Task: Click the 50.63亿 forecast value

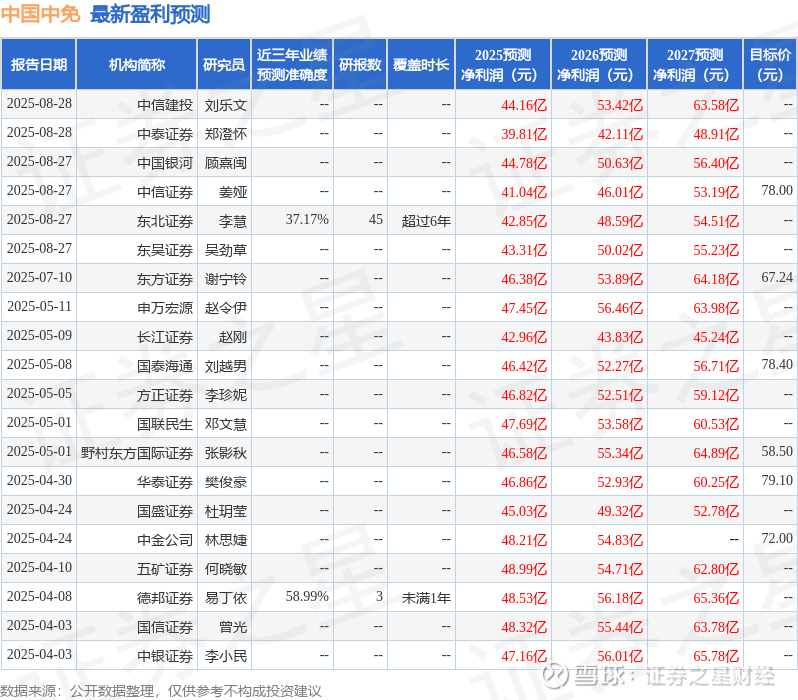Action: click(620, 163)
